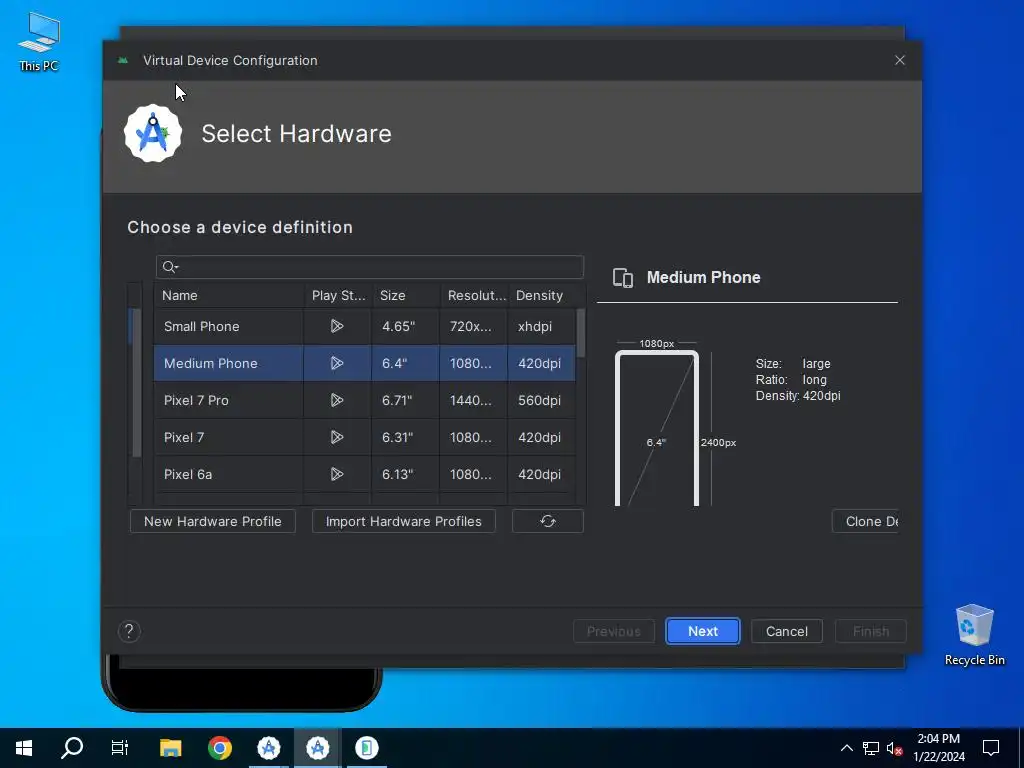Select the Pixel 7 Pro device row
The height and width of the screenshot is (768, 1024).
(x=364, y=400)
